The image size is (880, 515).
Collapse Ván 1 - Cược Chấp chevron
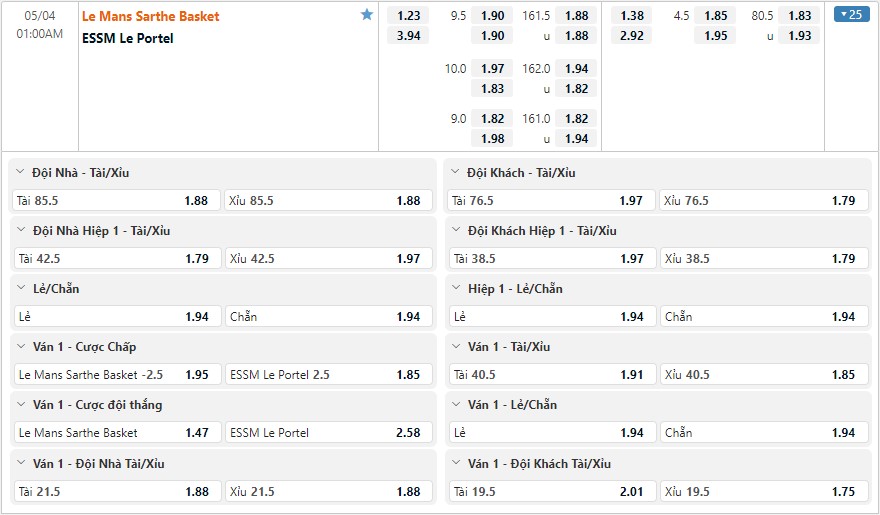click(x=21, y=346)
